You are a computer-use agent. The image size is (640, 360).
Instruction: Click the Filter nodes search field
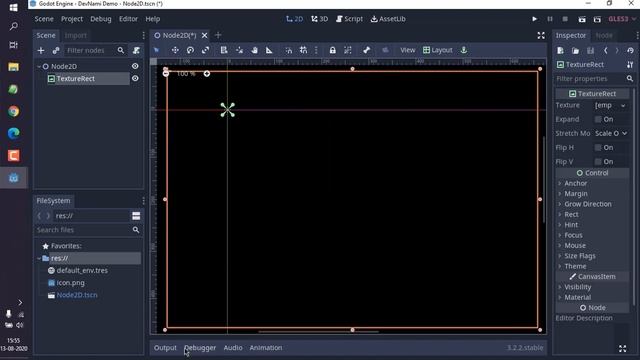pos(95,50)
